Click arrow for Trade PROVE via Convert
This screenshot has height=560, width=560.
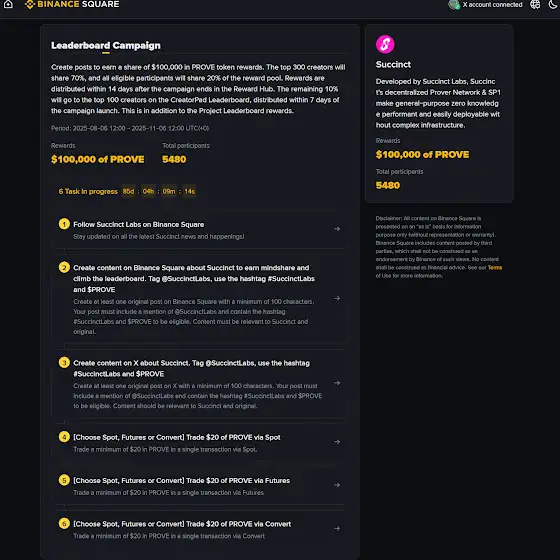(x=337, y=528)
